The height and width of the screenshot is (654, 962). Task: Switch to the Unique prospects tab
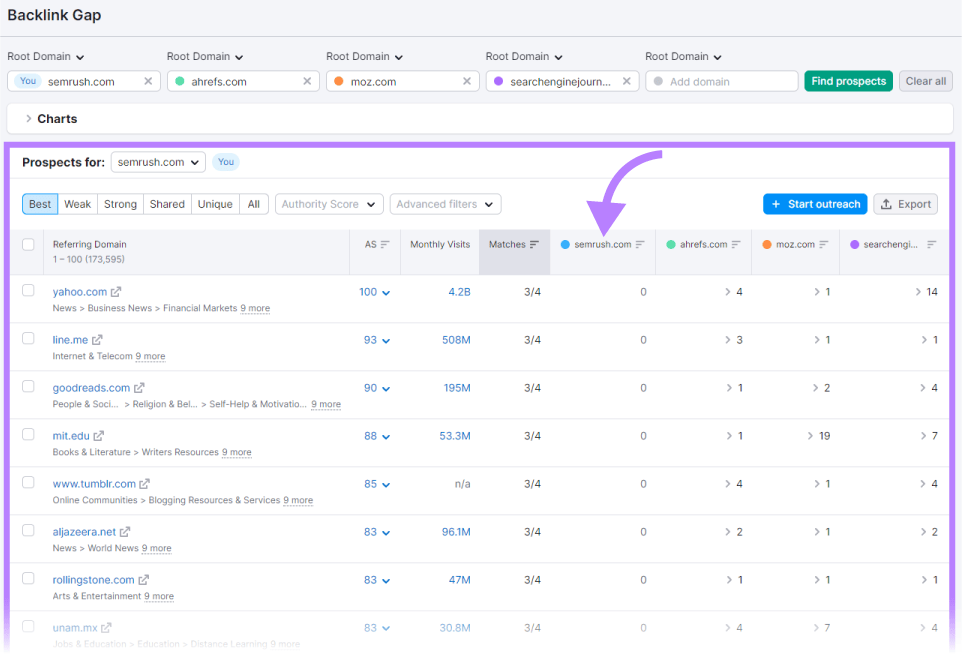pyautogui.click(x=215, y=204)
